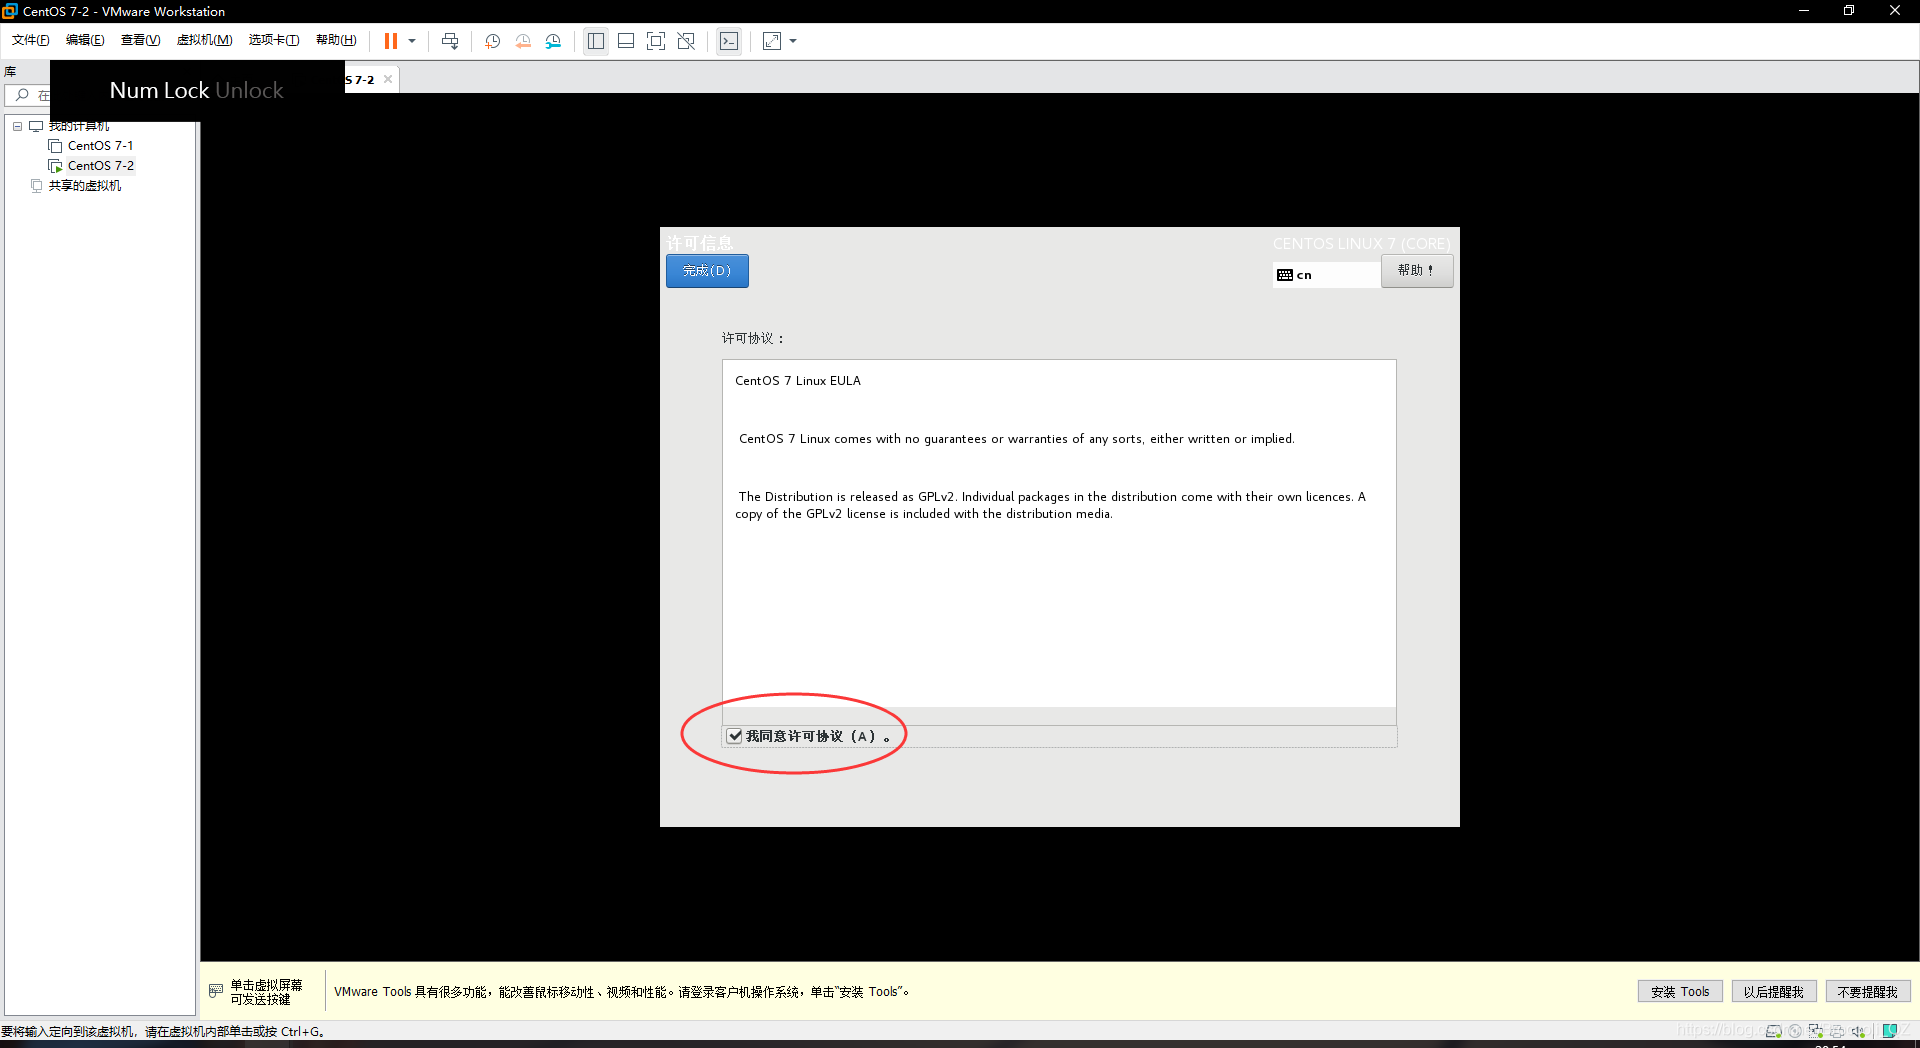The width and height of the screenshot is (1920, 1048).
Task: Click the CENTOS LINUX 7 (CORE) heading text
Action: [1361, 244]
